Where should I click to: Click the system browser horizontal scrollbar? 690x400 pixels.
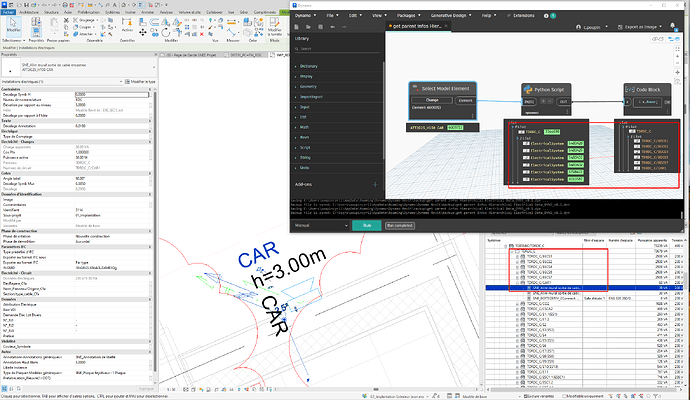click(583, 389)
